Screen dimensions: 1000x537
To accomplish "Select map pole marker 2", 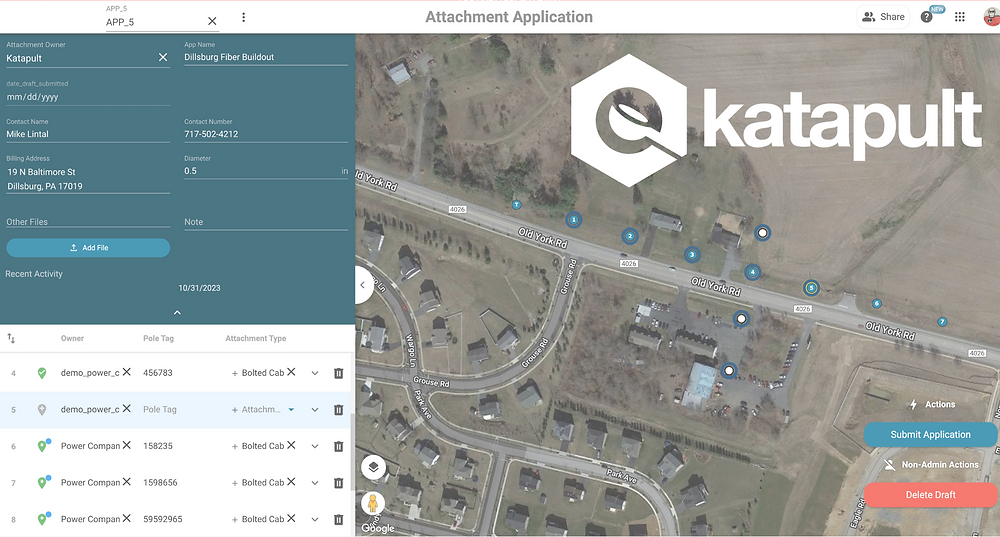I will tap(629, 236).
